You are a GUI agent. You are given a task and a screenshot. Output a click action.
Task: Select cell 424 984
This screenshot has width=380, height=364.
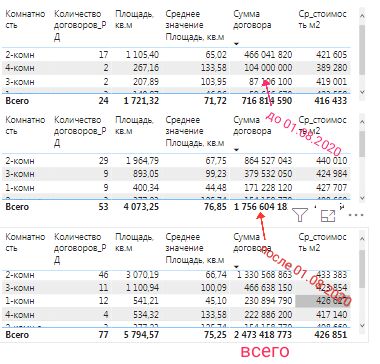(x=331, y=174)
